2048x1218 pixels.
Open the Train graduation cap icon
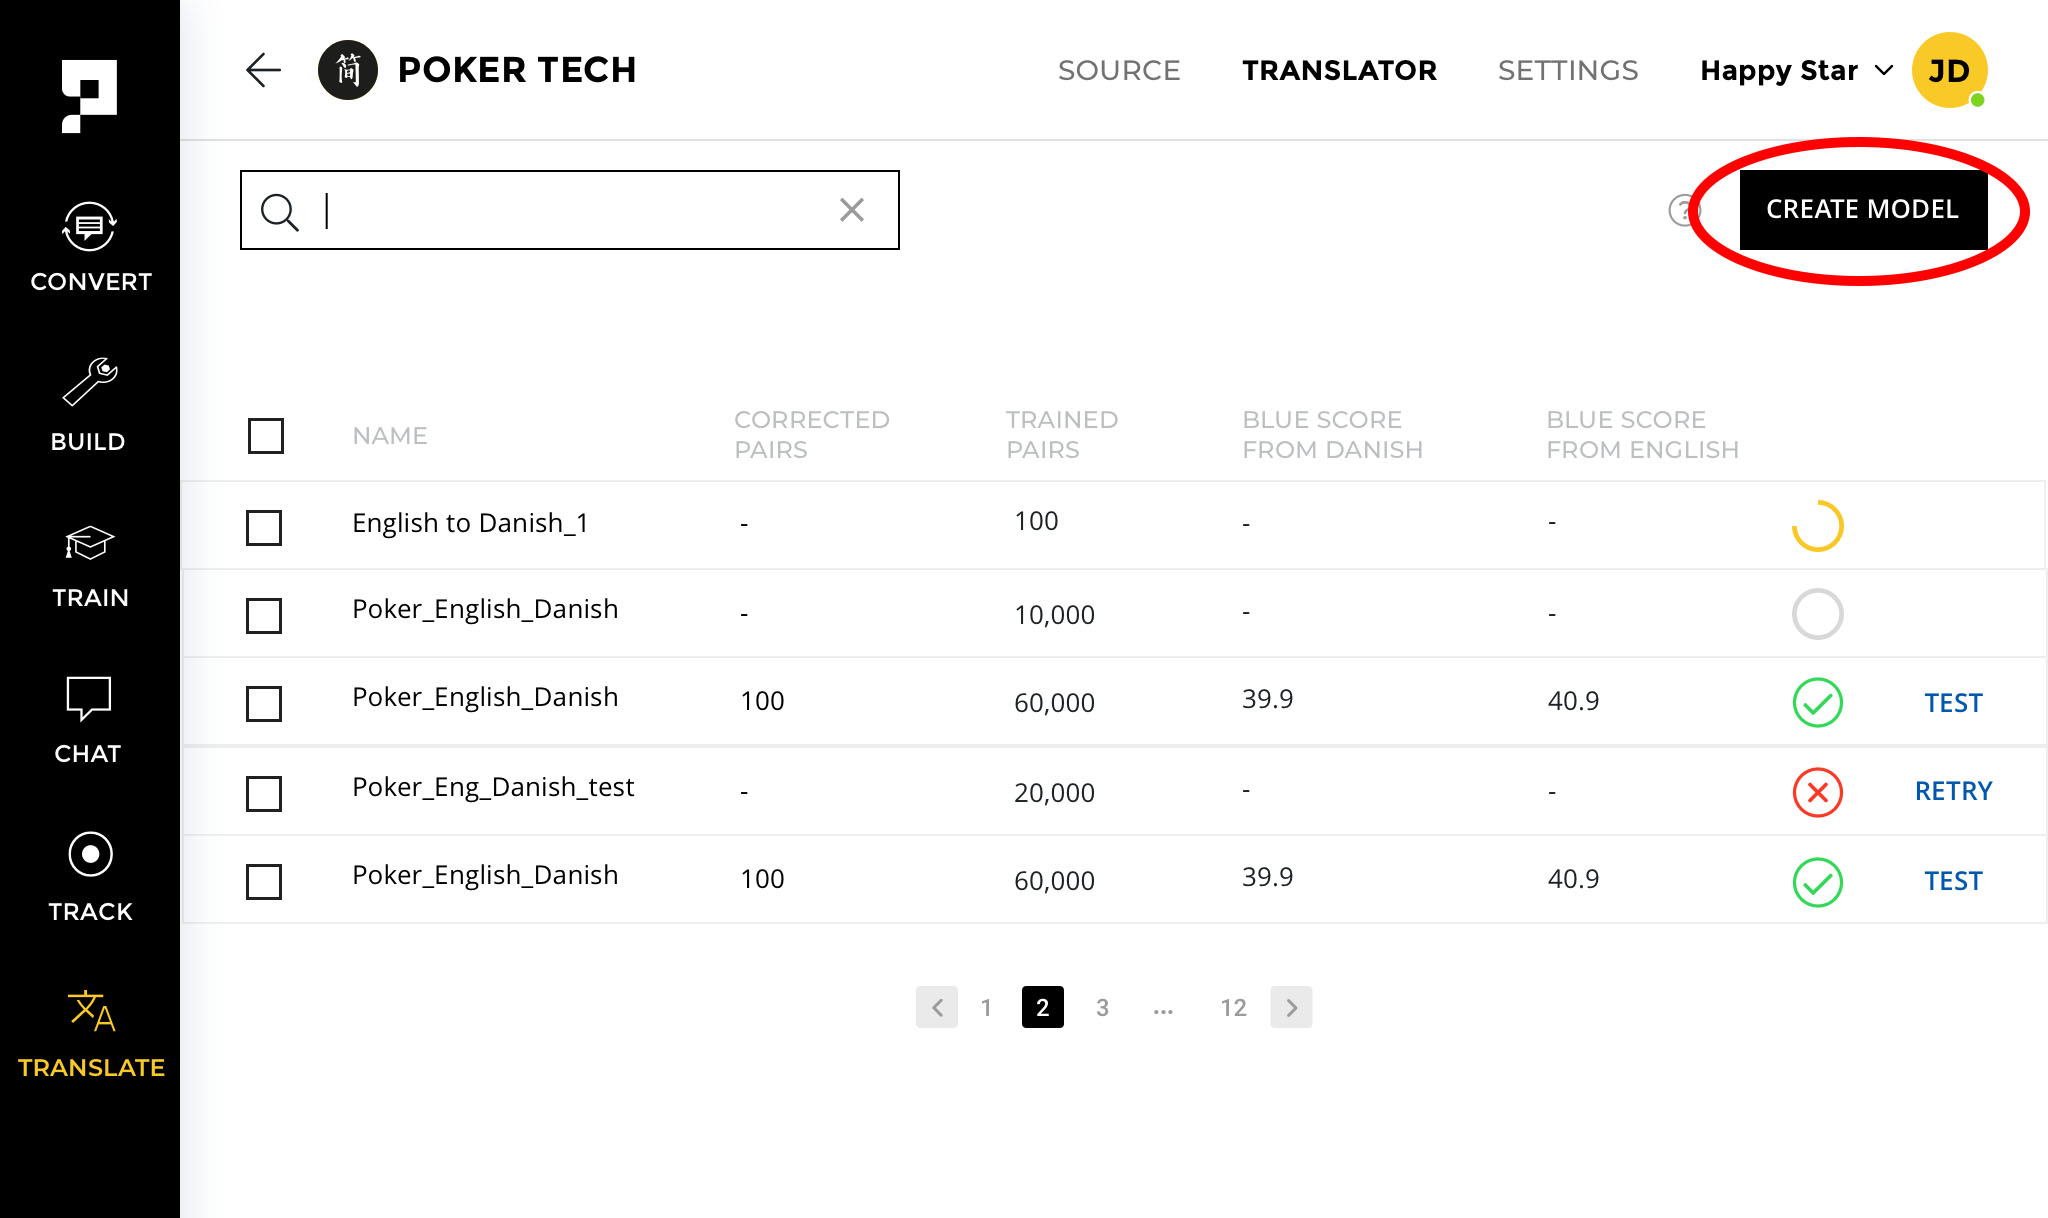(90, 565)
